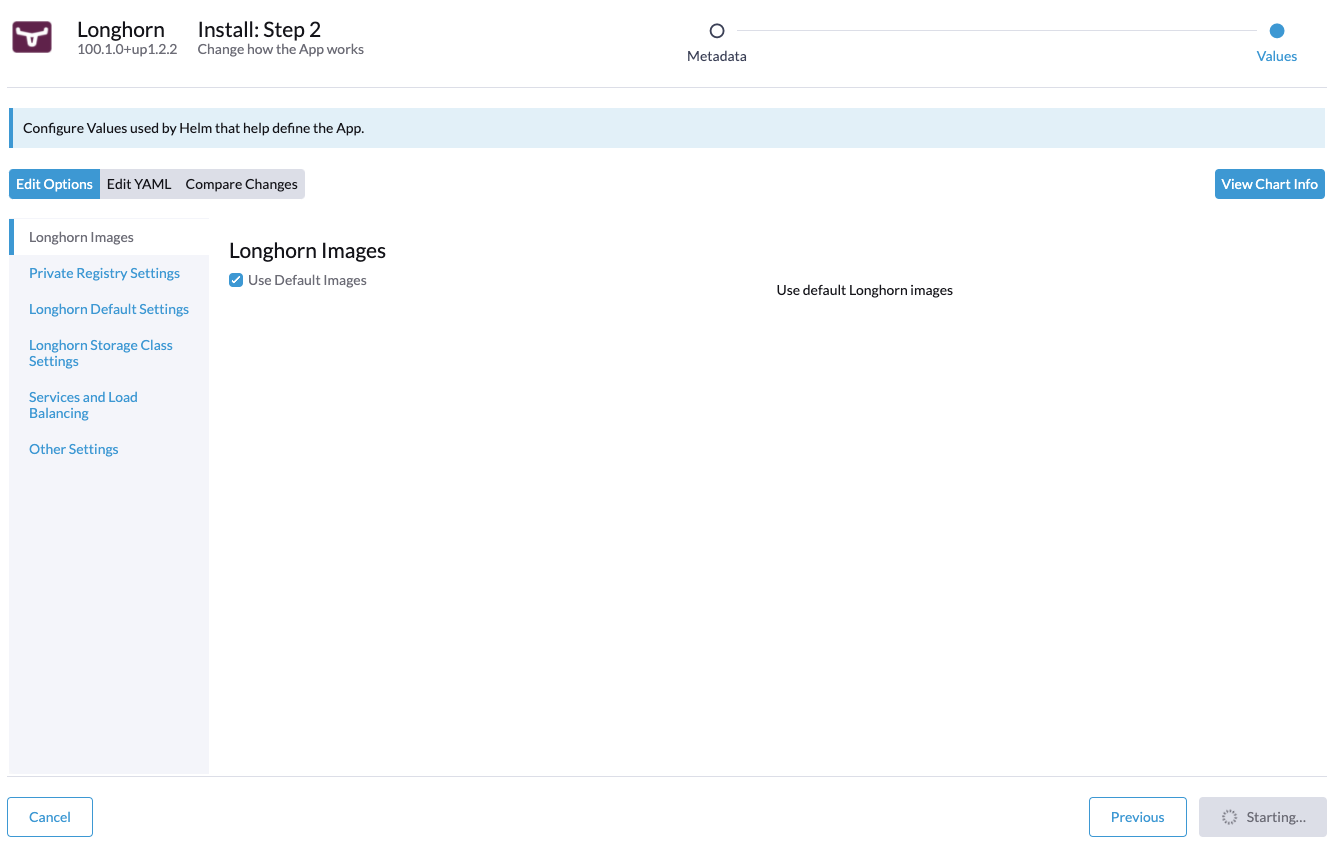1338x850 pixels.
Task: Cancel the Longhorn installation
Action: pyautogui.click(x=49, y=816)
